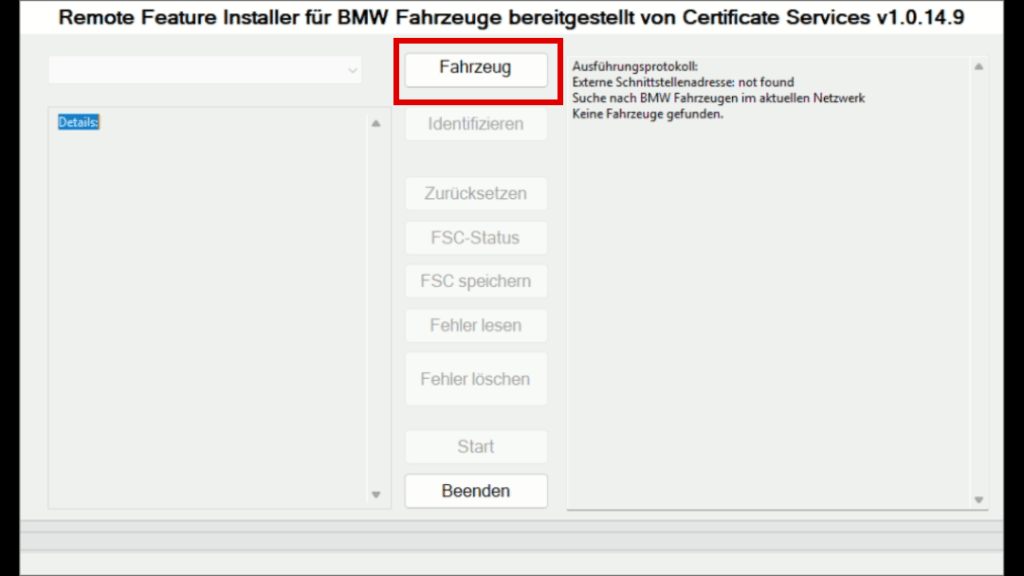Select the highlighted Details label
The height and width of the screenshot is (576, 1024).
point(77,123)
